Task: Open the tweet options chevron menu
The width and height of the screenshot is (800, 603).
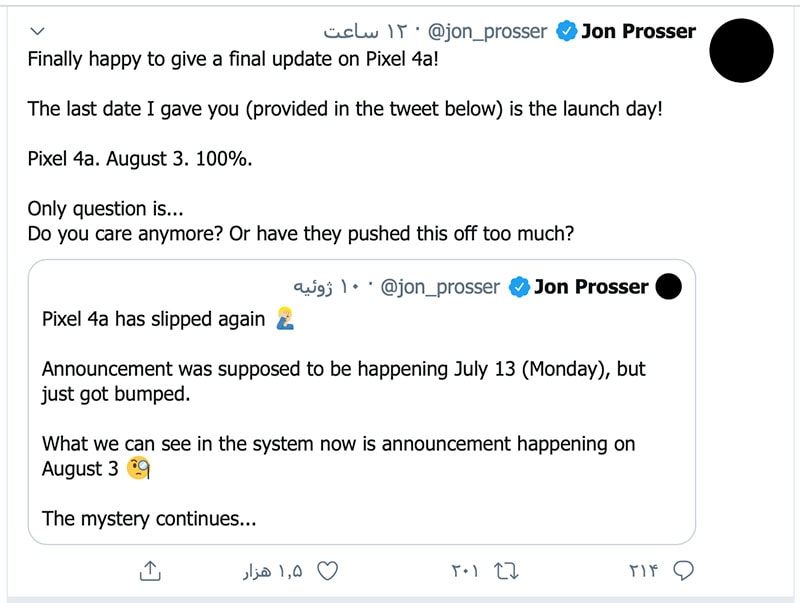Action: pos(37,32)
